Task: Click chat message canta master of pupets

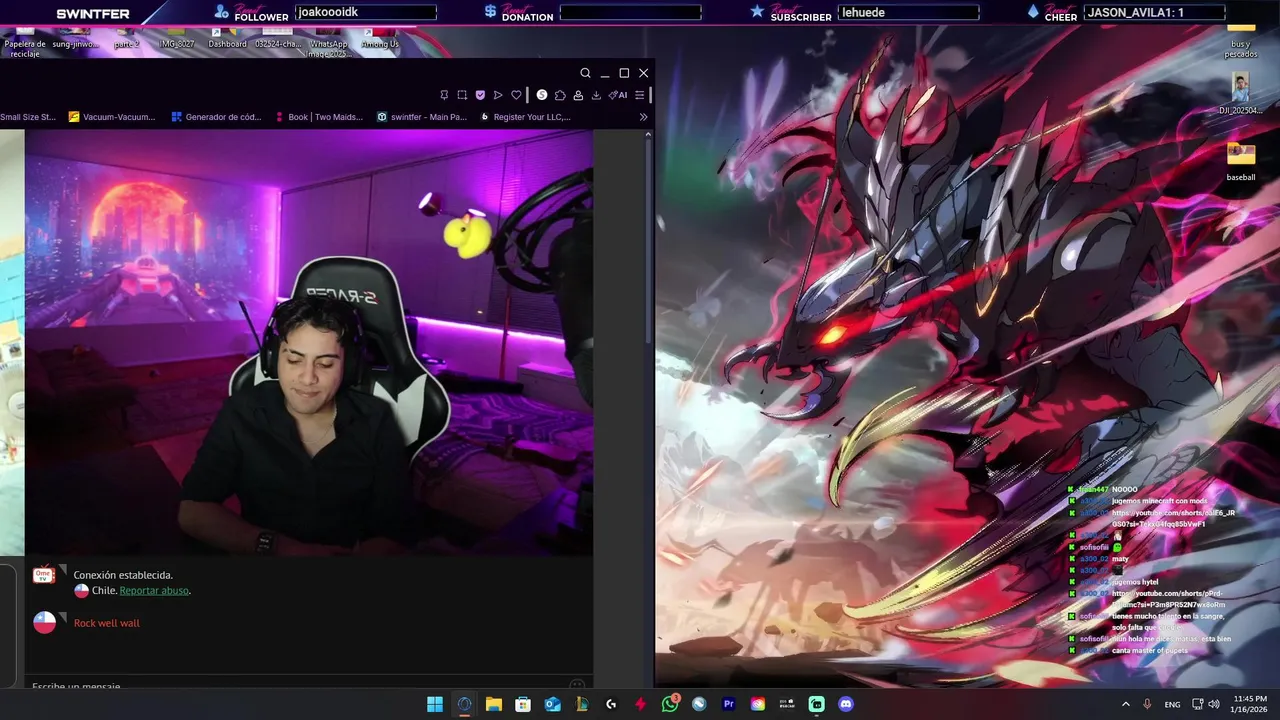Action: tap(1150, 650)
